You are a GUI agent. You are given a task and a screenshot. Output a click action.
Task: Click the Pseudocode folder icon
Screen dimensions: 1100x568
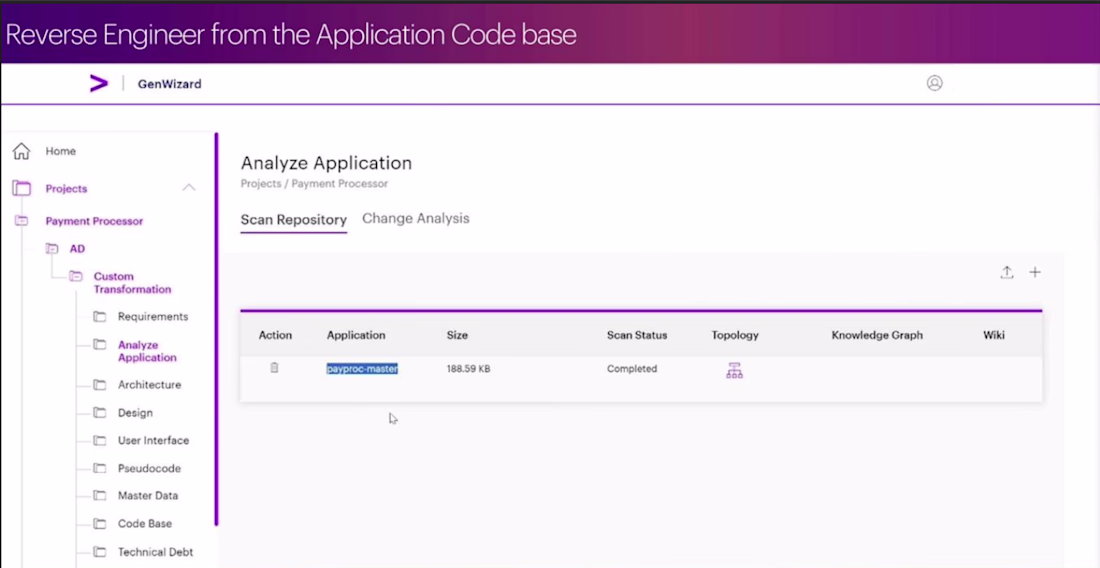[x=100, y=468]
